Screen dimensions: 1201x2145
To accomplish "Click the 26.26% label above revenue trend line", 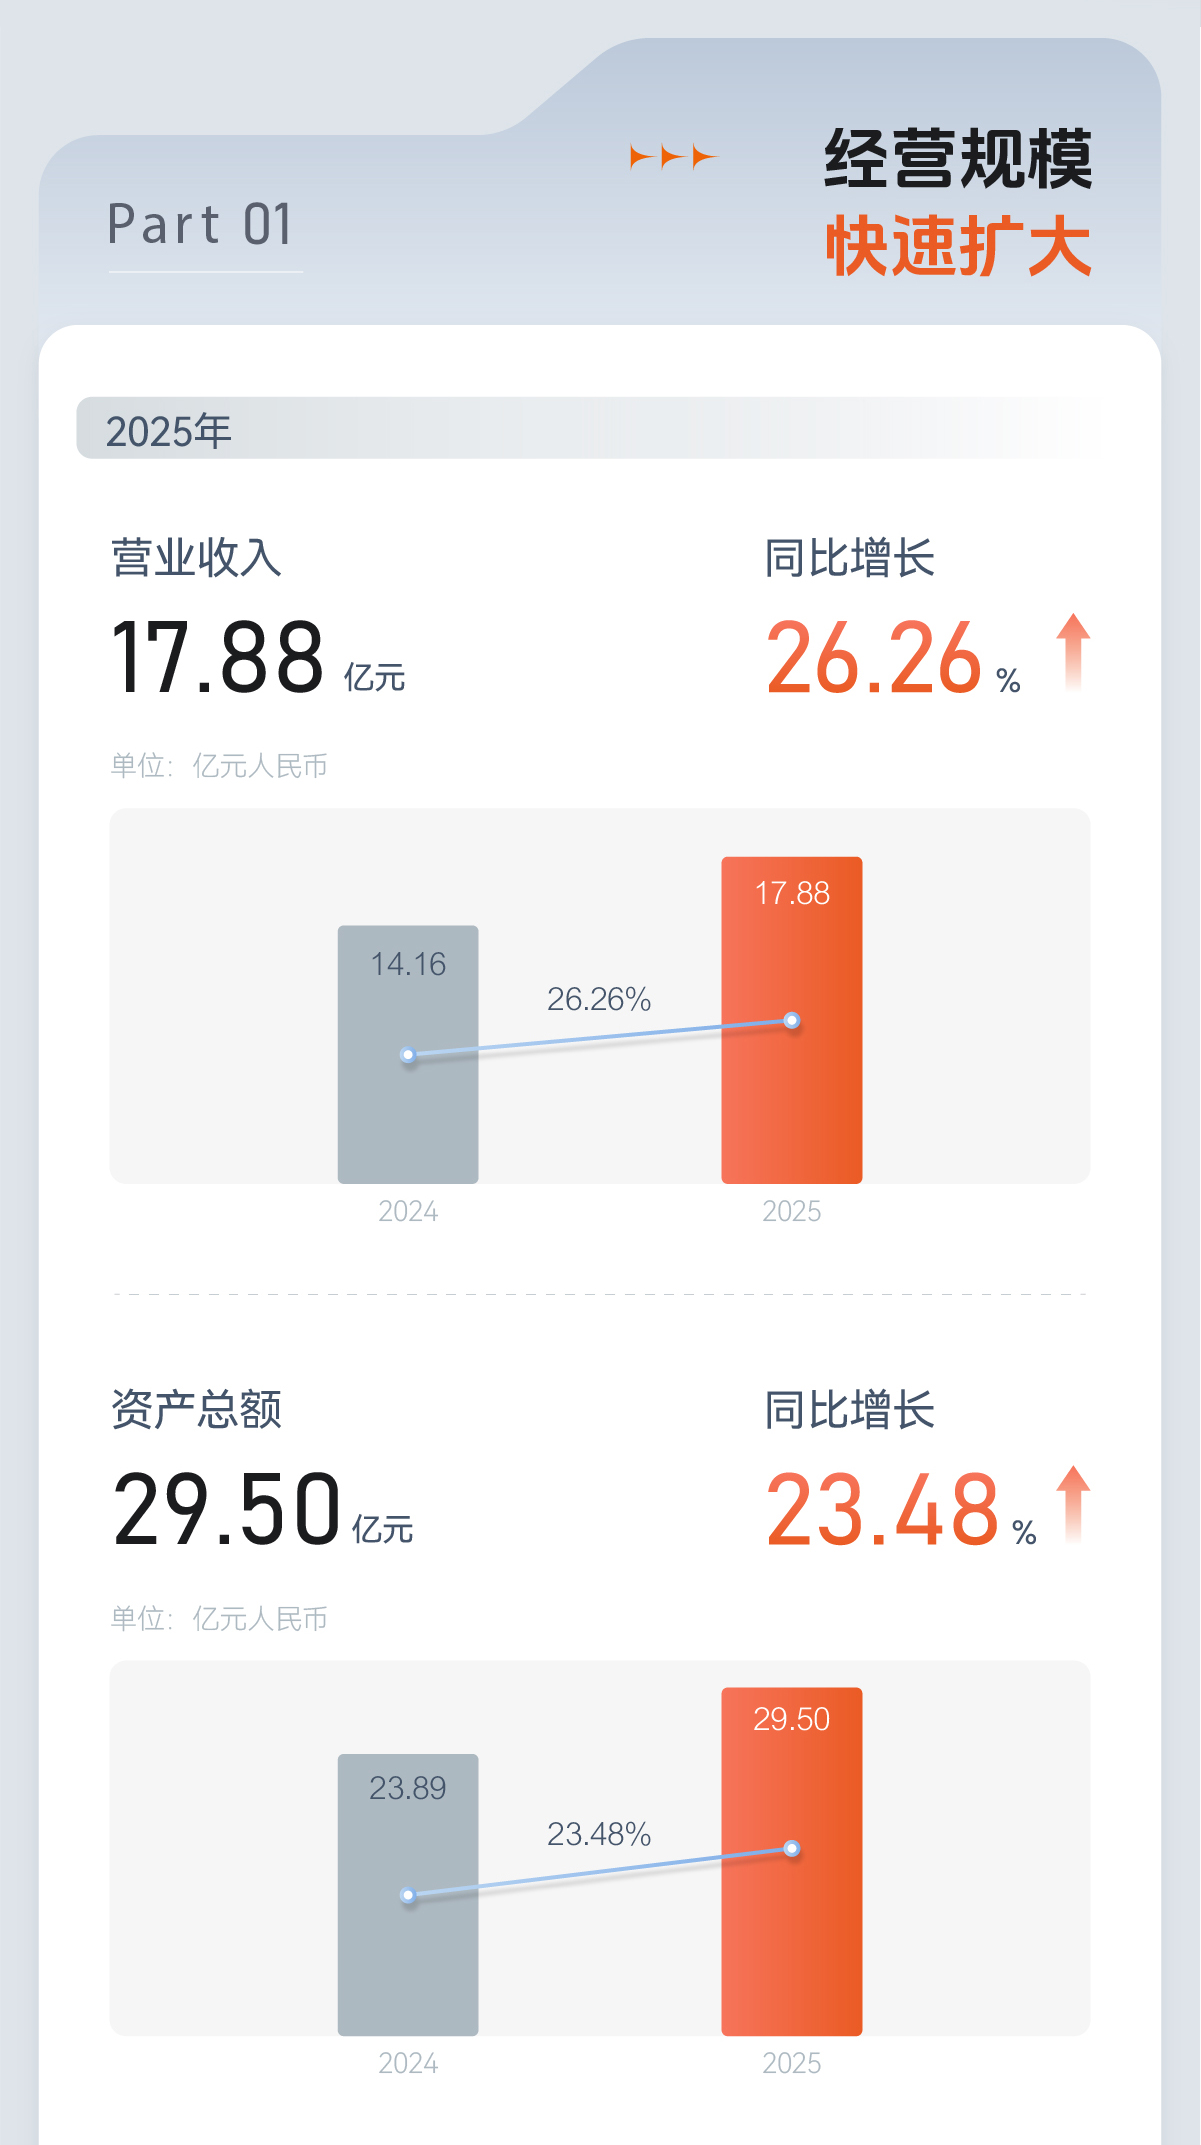I will pos(598,999).
